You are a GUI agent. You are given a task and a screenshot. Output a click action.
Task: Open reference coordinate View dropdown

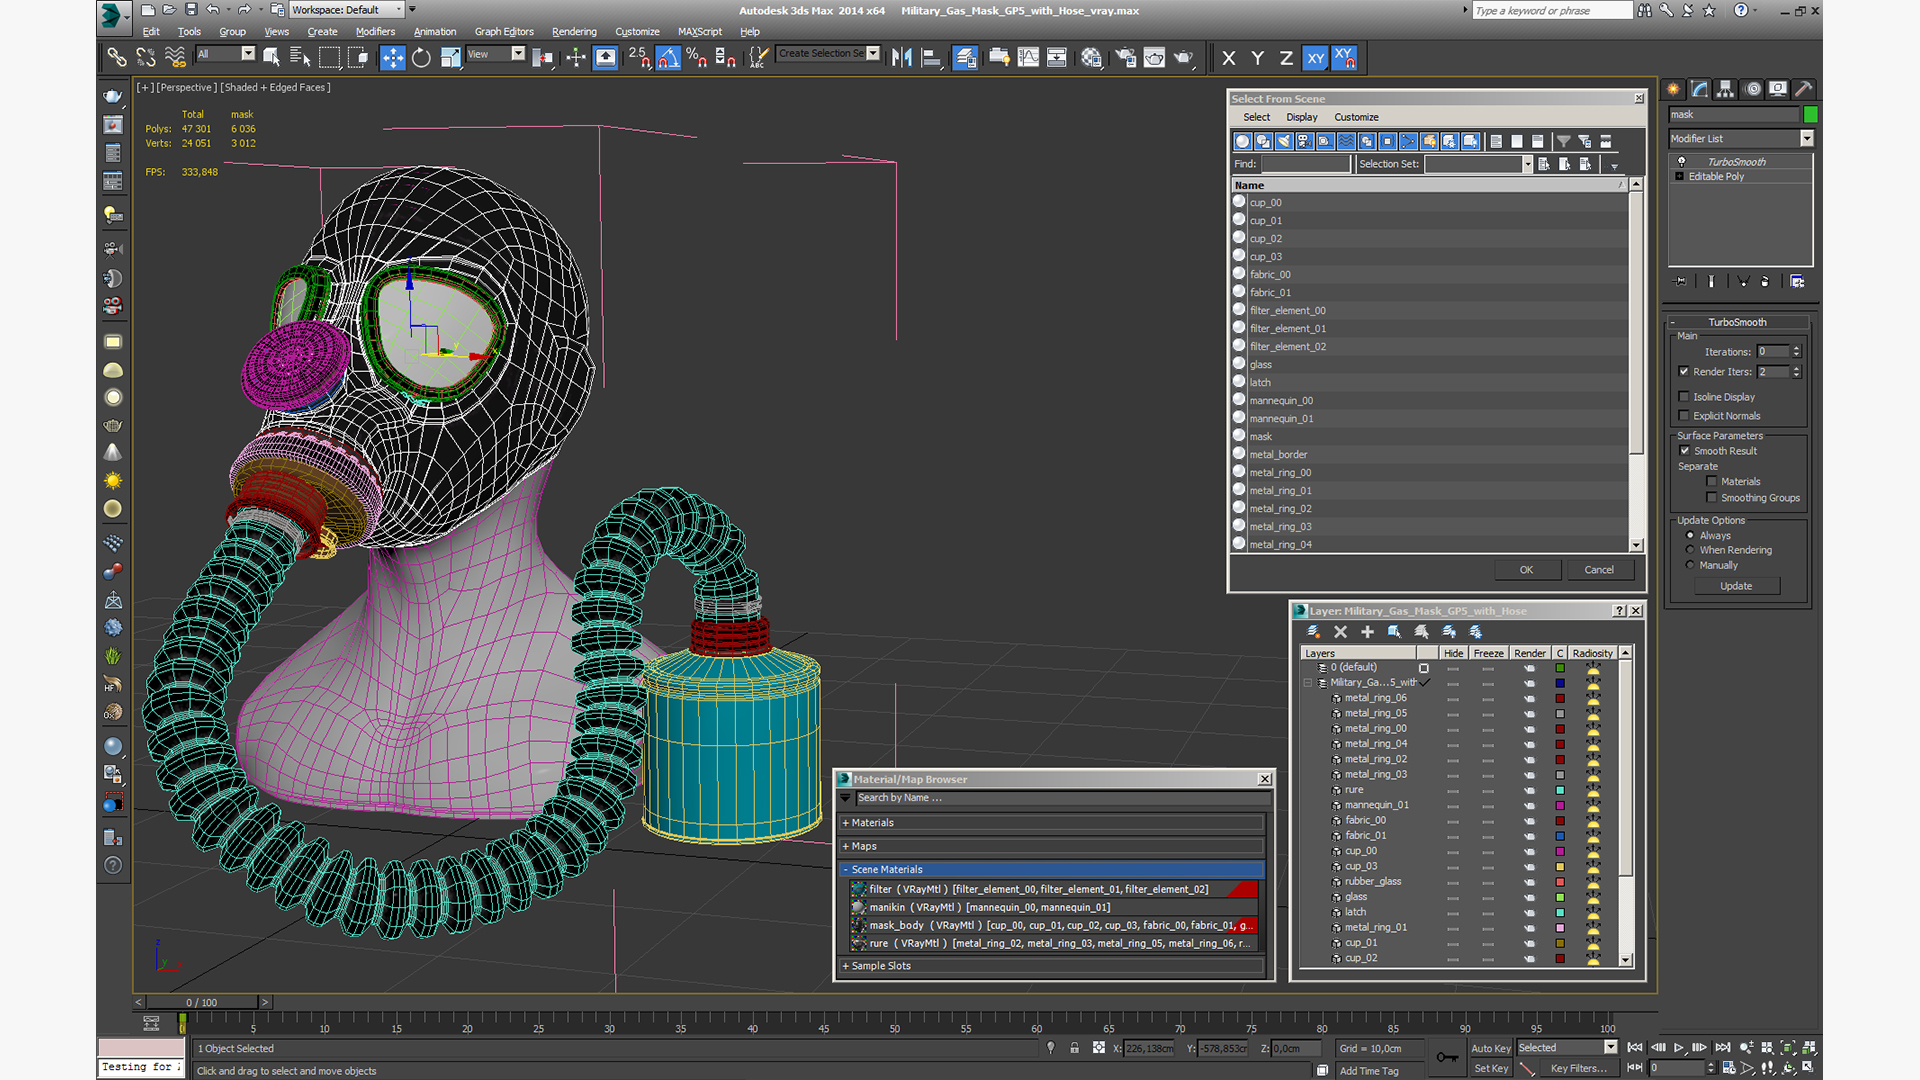coord(518,53)
